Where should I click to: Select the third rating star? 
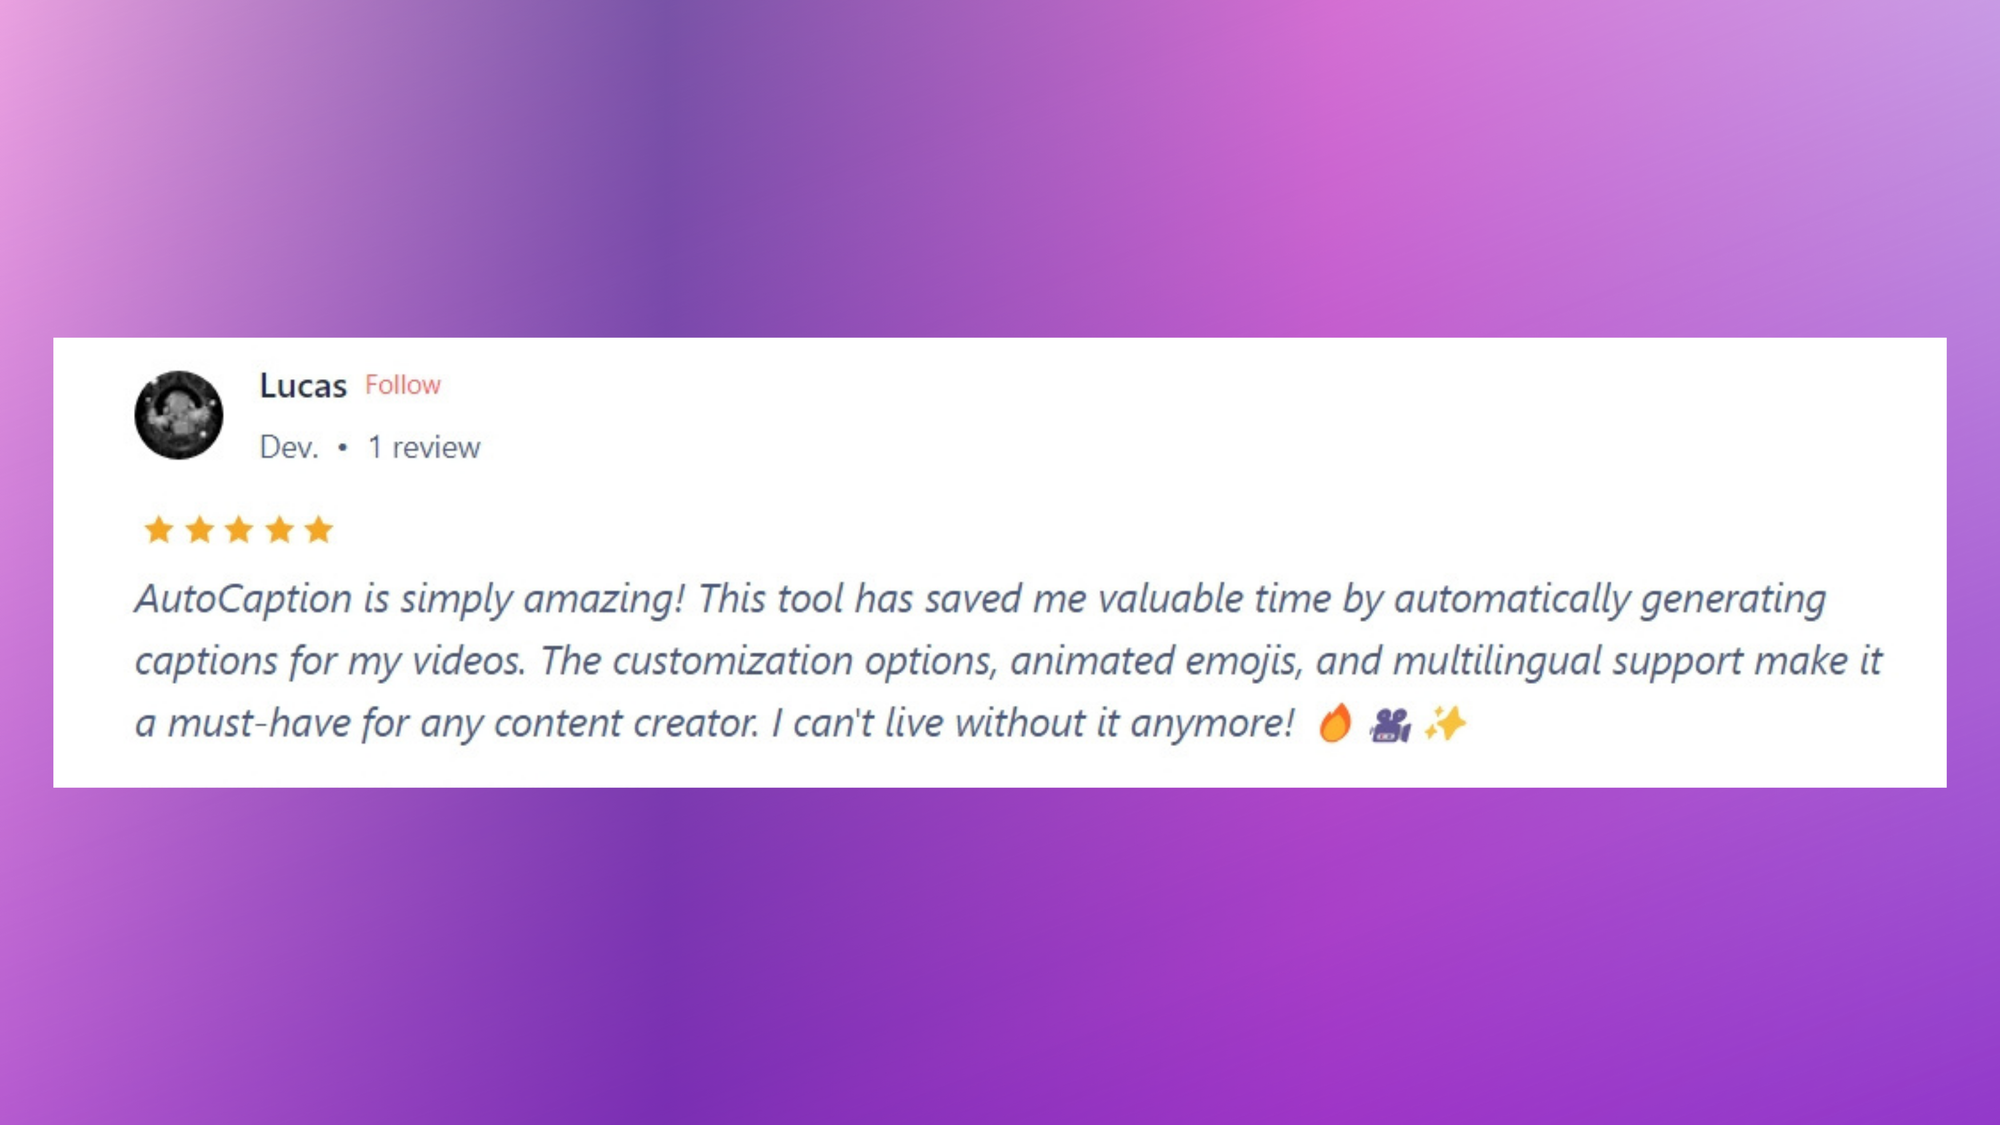239,529
